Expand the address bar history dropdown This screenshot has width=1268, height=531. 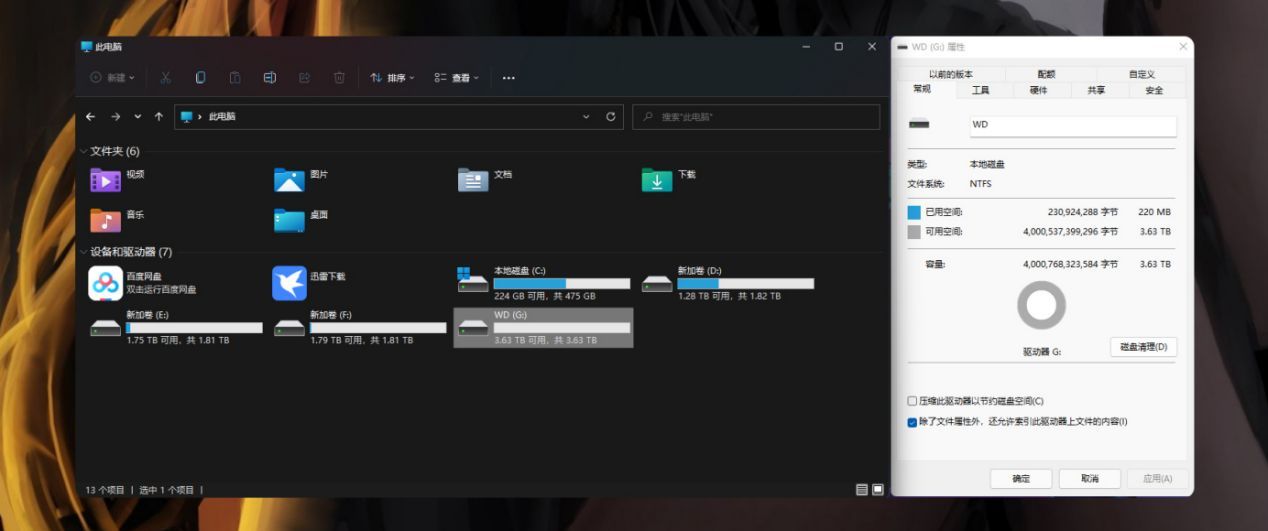pyautogui.click(x=586, y=117)
